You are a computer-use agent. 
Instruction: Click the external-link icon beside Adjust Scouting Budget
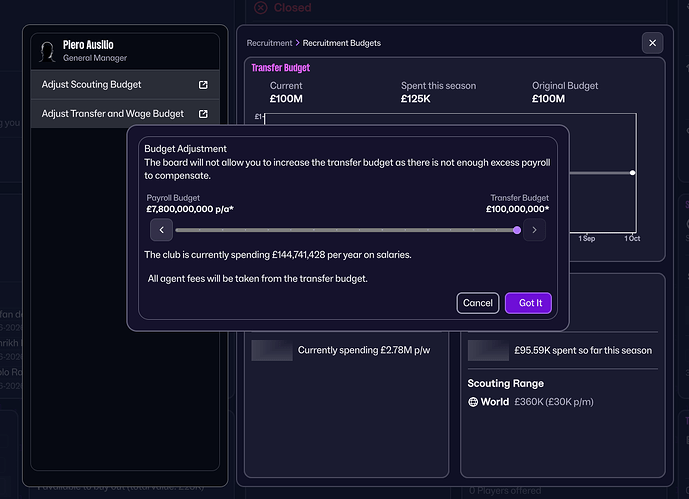click(204, 85)
